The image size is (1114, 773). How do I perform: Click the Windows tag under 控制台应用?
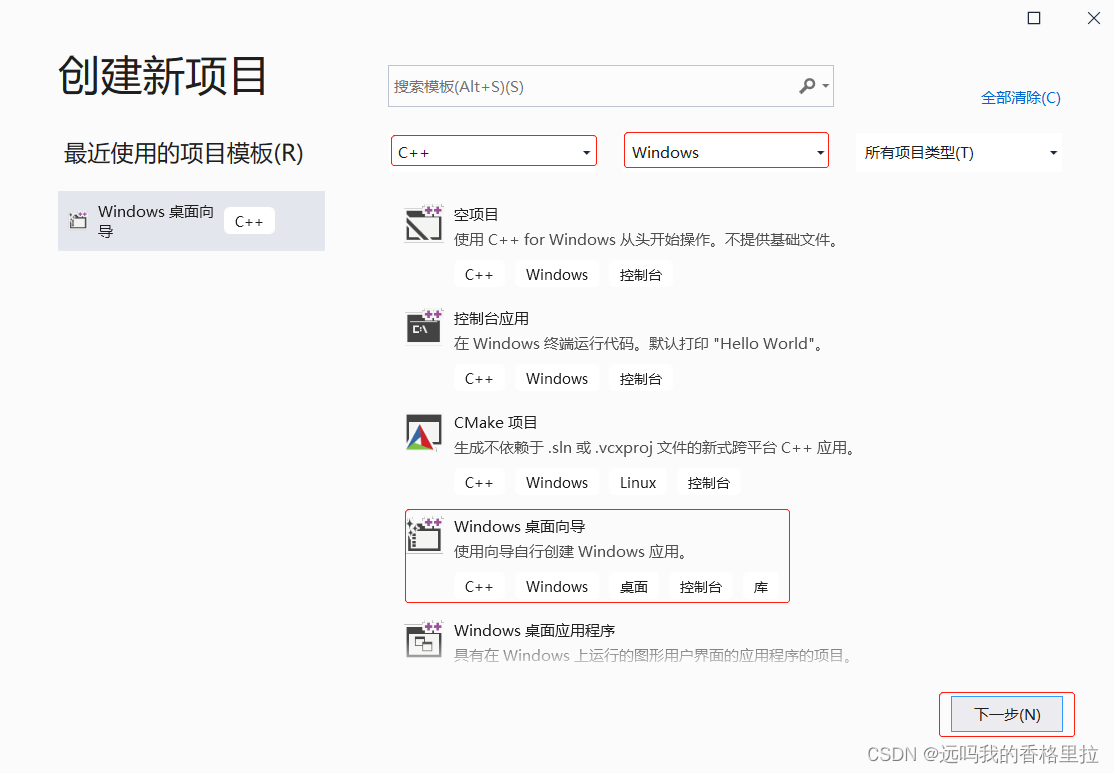(557, 379)
